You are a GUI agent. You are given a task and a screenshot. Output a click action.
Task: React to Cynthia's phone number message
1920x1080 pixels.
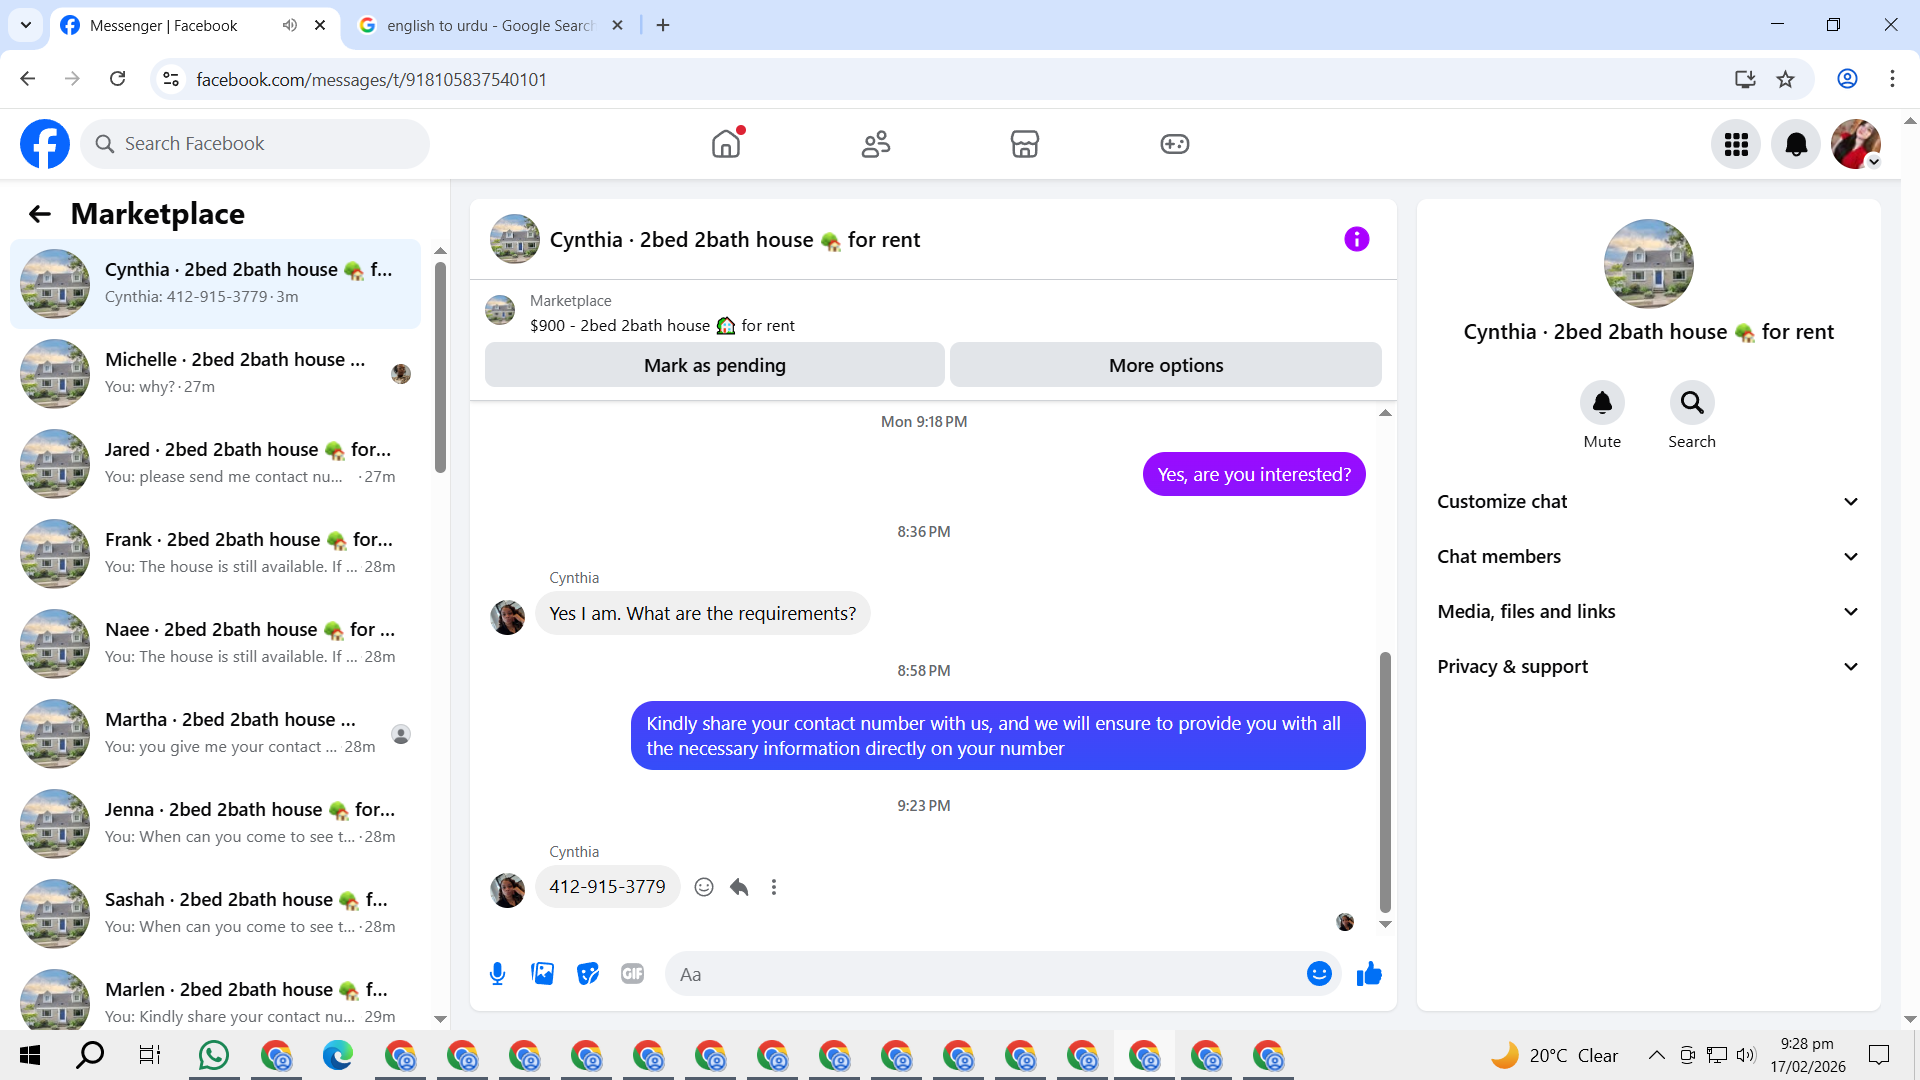pyautogui.click(x=704, y=887)
